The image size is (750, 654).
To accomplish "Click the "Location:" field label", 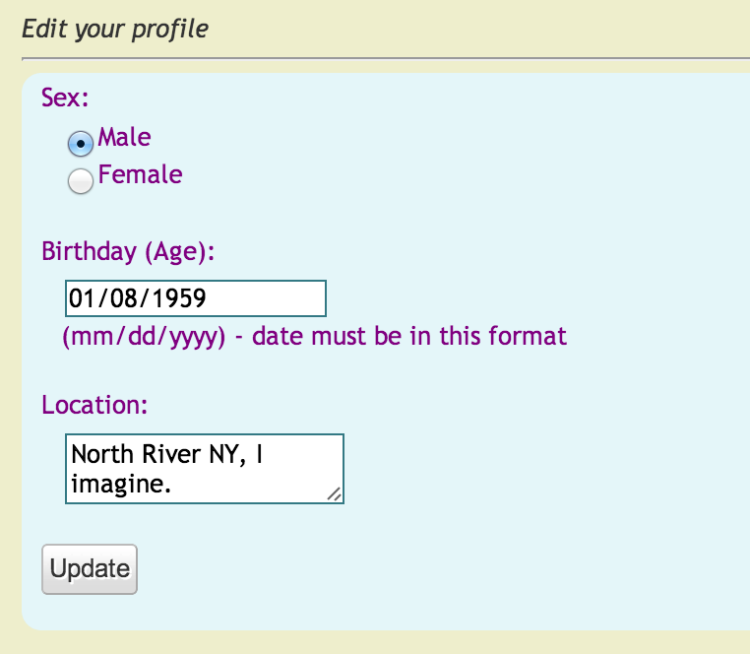I will click(x=95, y=405).
